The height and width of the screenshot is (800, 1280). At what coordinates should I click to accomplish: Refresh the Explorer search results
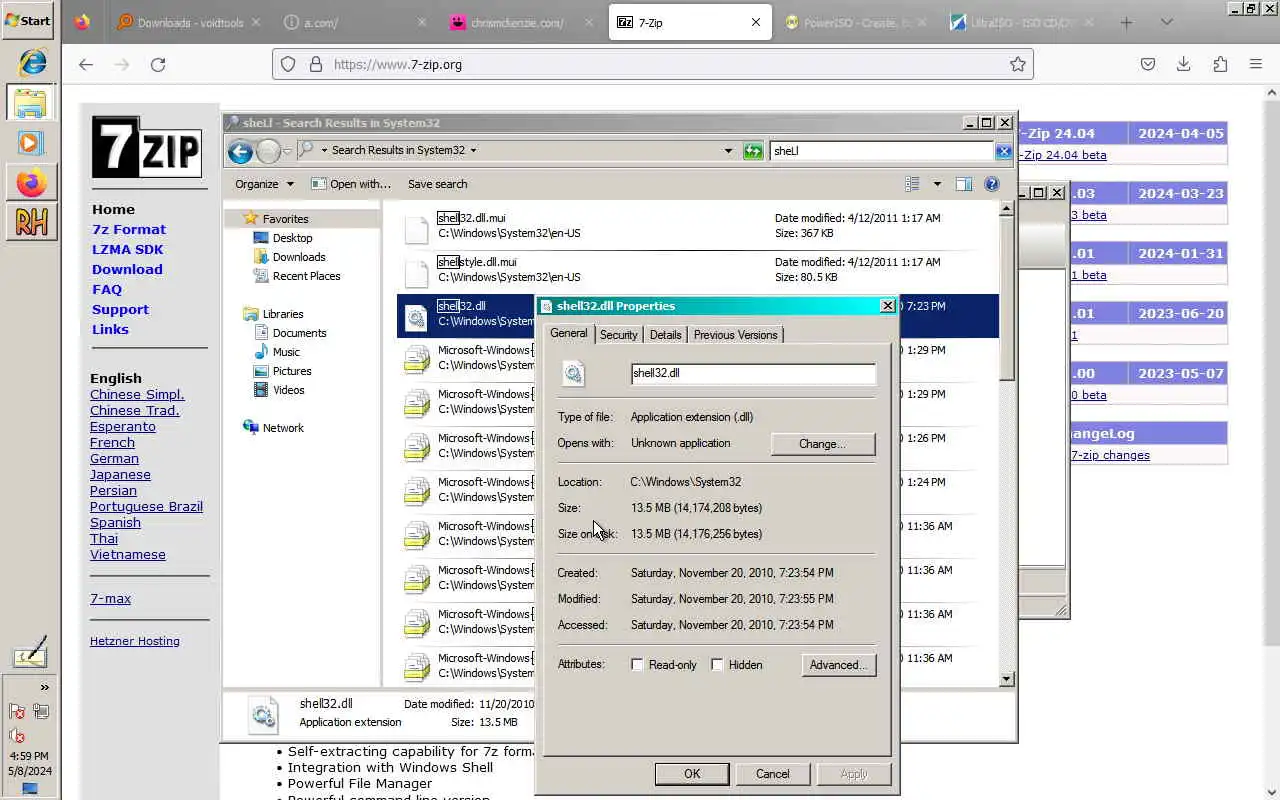pos(753,151)
